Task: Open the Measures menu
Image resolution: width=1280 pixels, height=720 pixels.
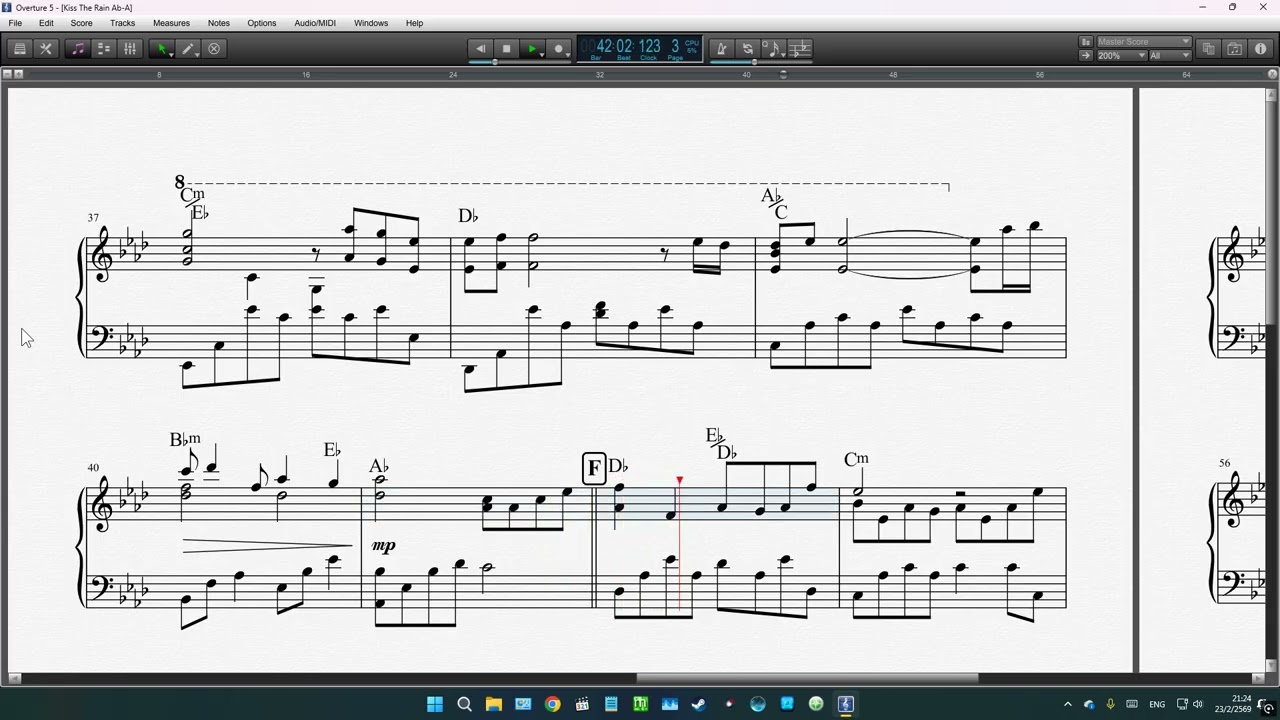Action: click(171, 23)
